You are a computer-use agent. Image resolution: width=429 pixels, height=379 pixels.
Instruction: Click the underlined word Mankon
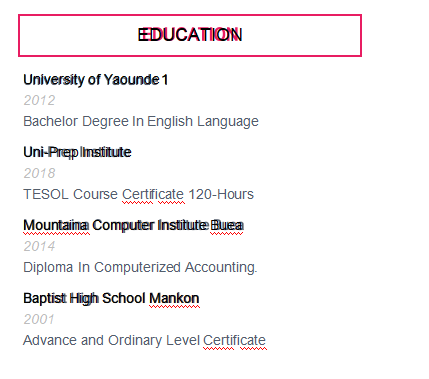(174, 299)
